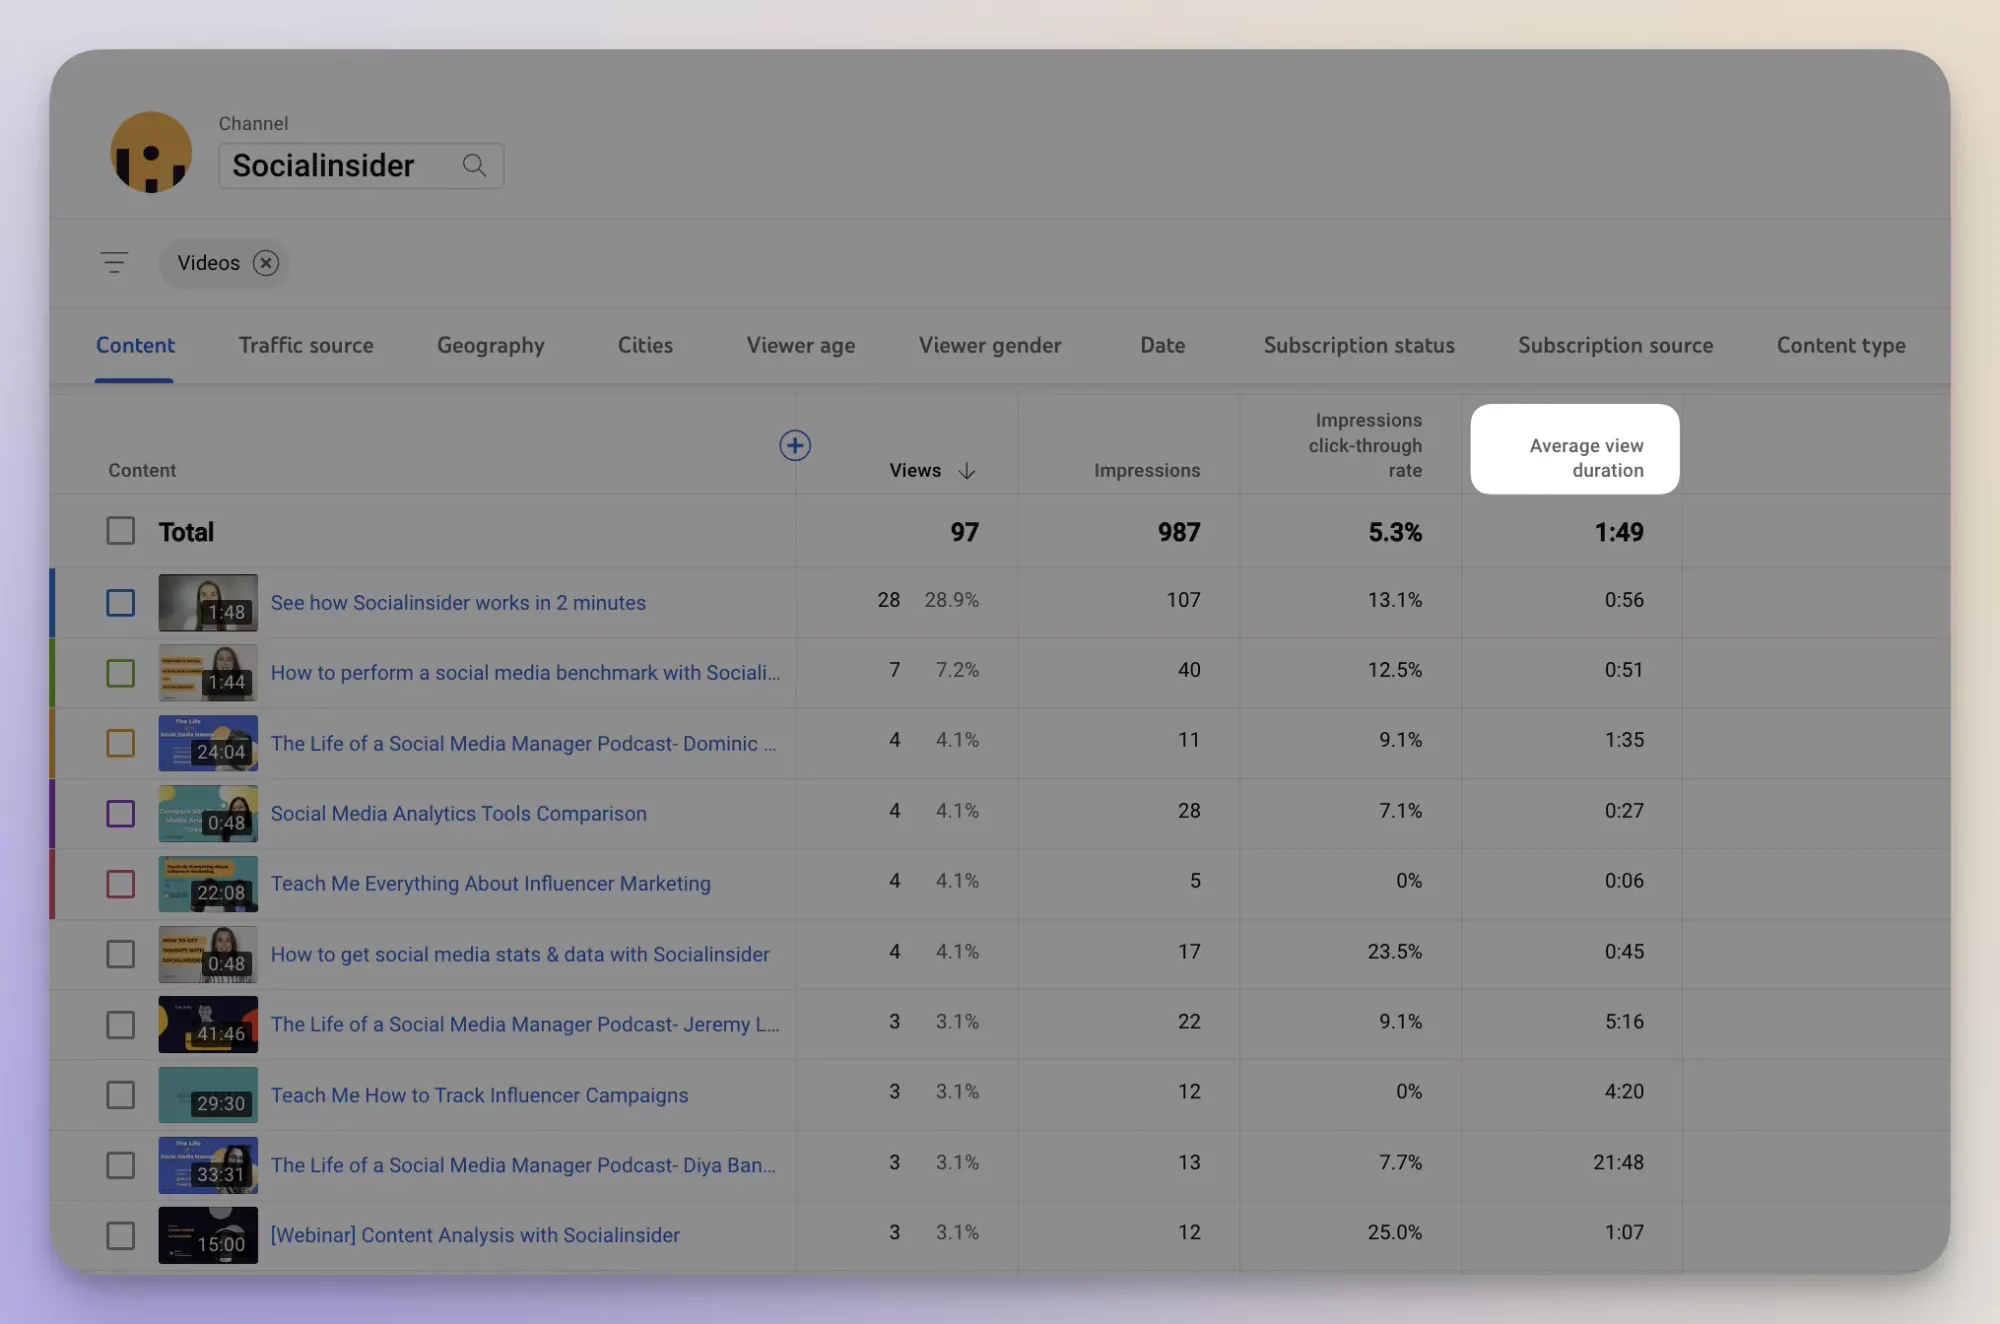
Task: Open the Podcast- Dominic video link
Action: click(x=523, y=744)
